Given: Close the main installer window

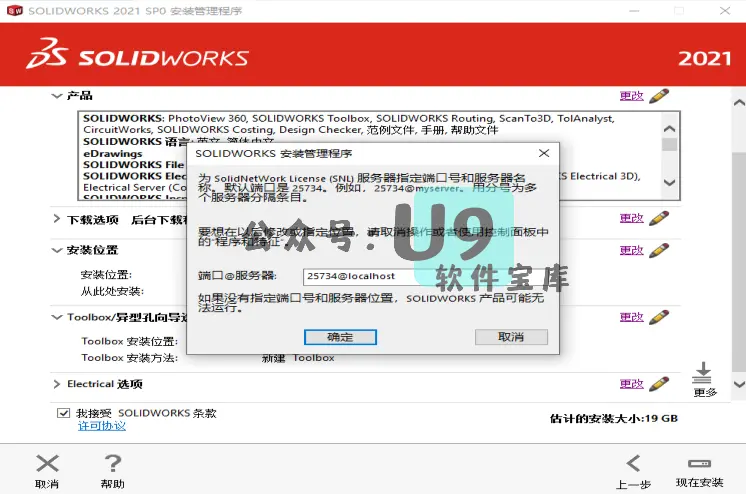Looking at the screenshot, I should pos(725,10).
